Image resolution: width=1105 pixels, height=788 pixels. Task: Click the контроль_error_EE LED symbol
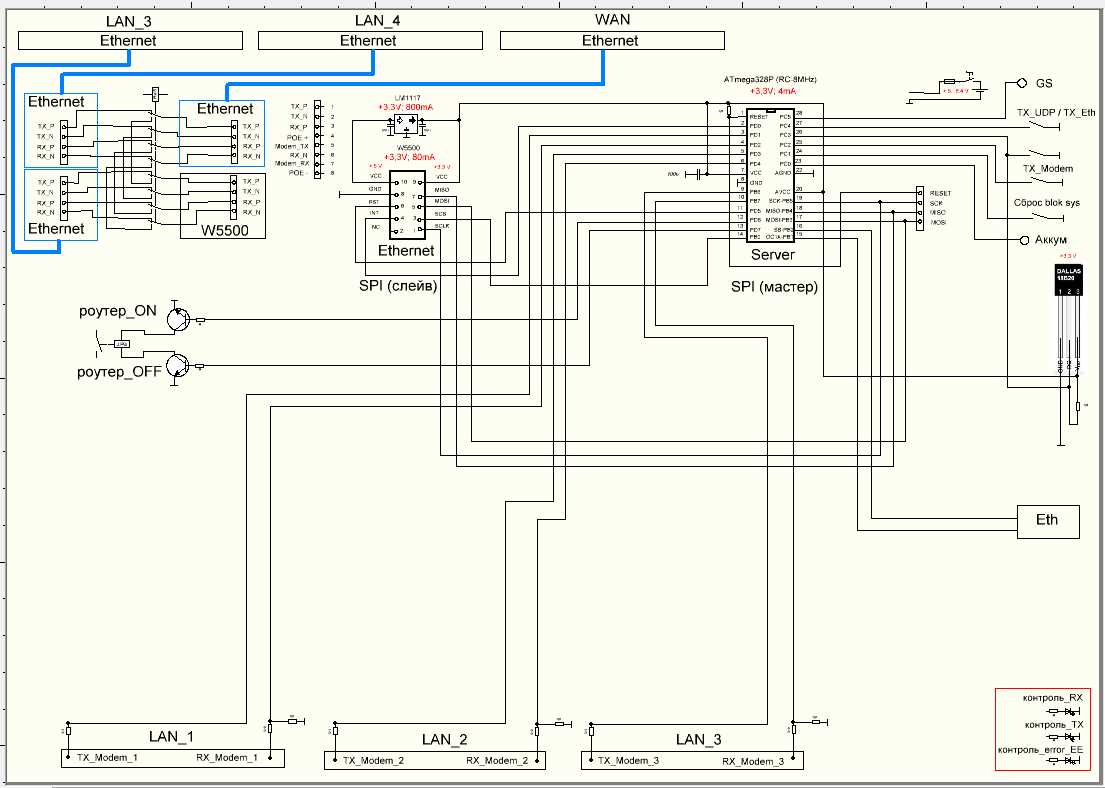(x=1066, y=761)
